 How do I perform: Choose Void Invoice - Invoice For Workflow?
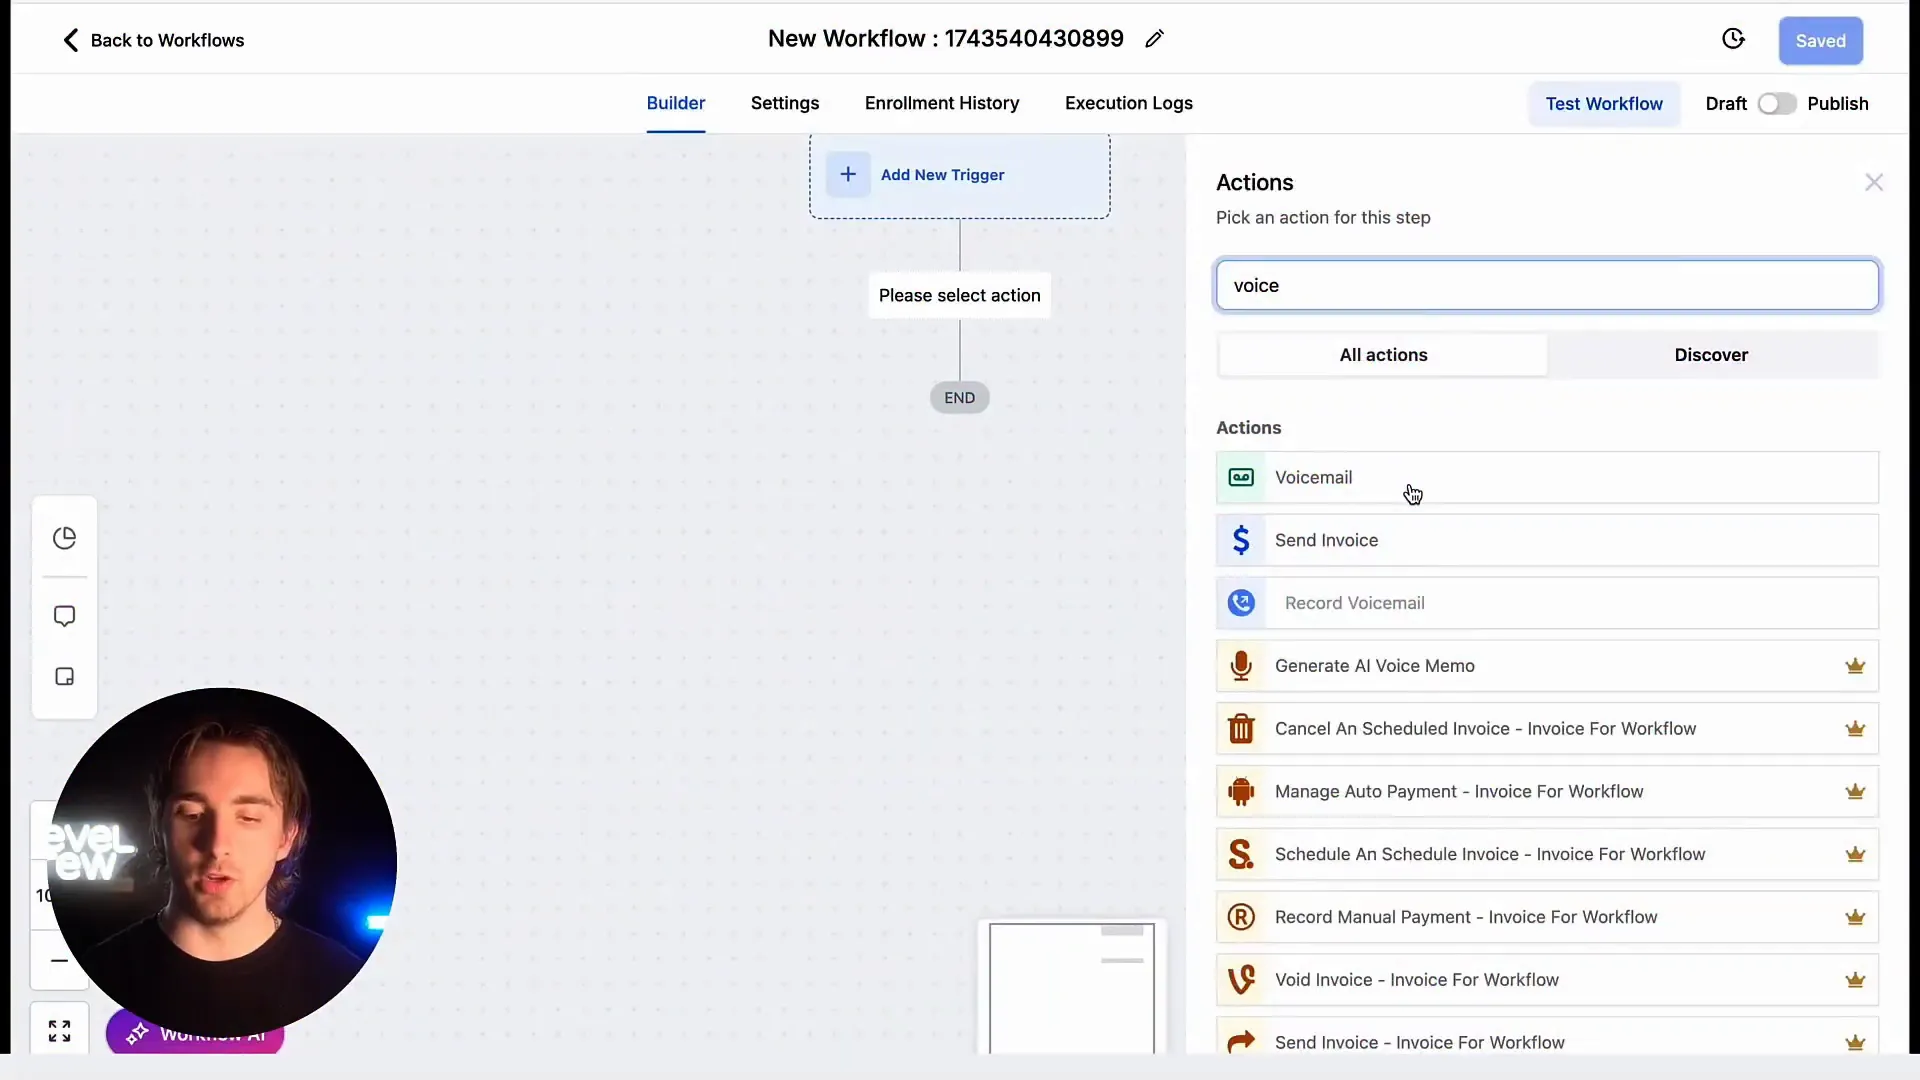tap(1547, 980)
